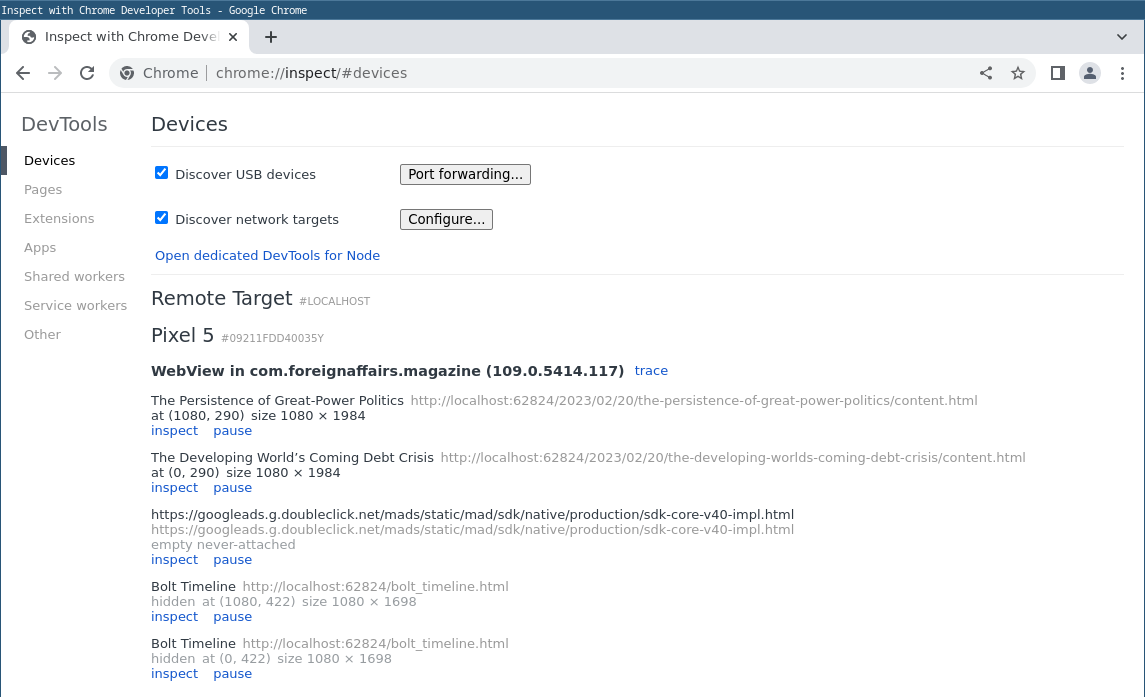The image size is (1145, 697).
Task: Toggle the forward navigation arrow
Action: point(55,72)
